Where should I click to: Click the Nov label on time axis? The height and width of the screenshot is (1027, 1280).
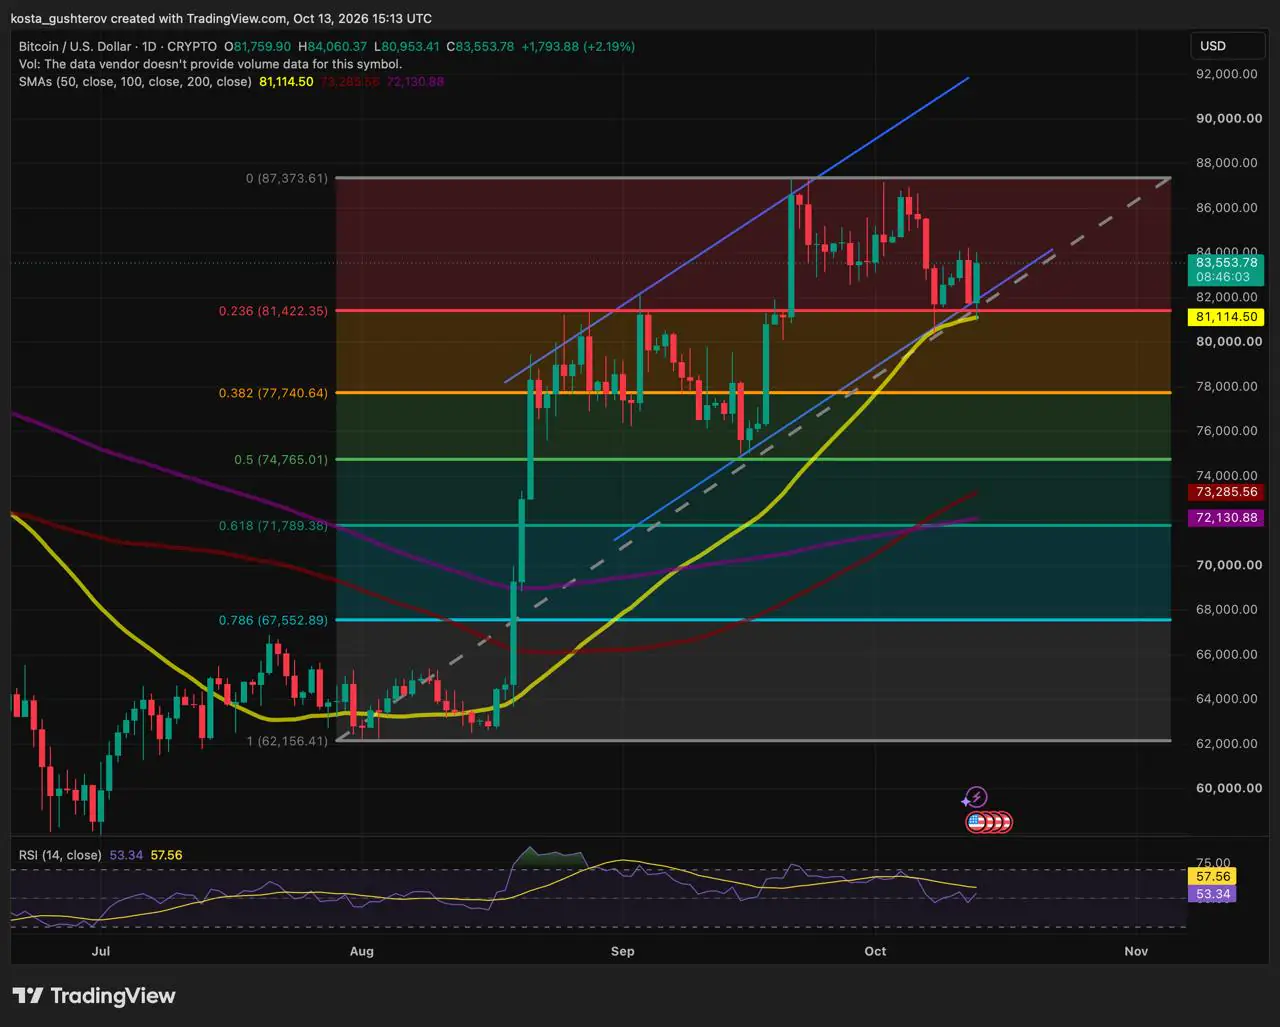tap(1136, 951)
